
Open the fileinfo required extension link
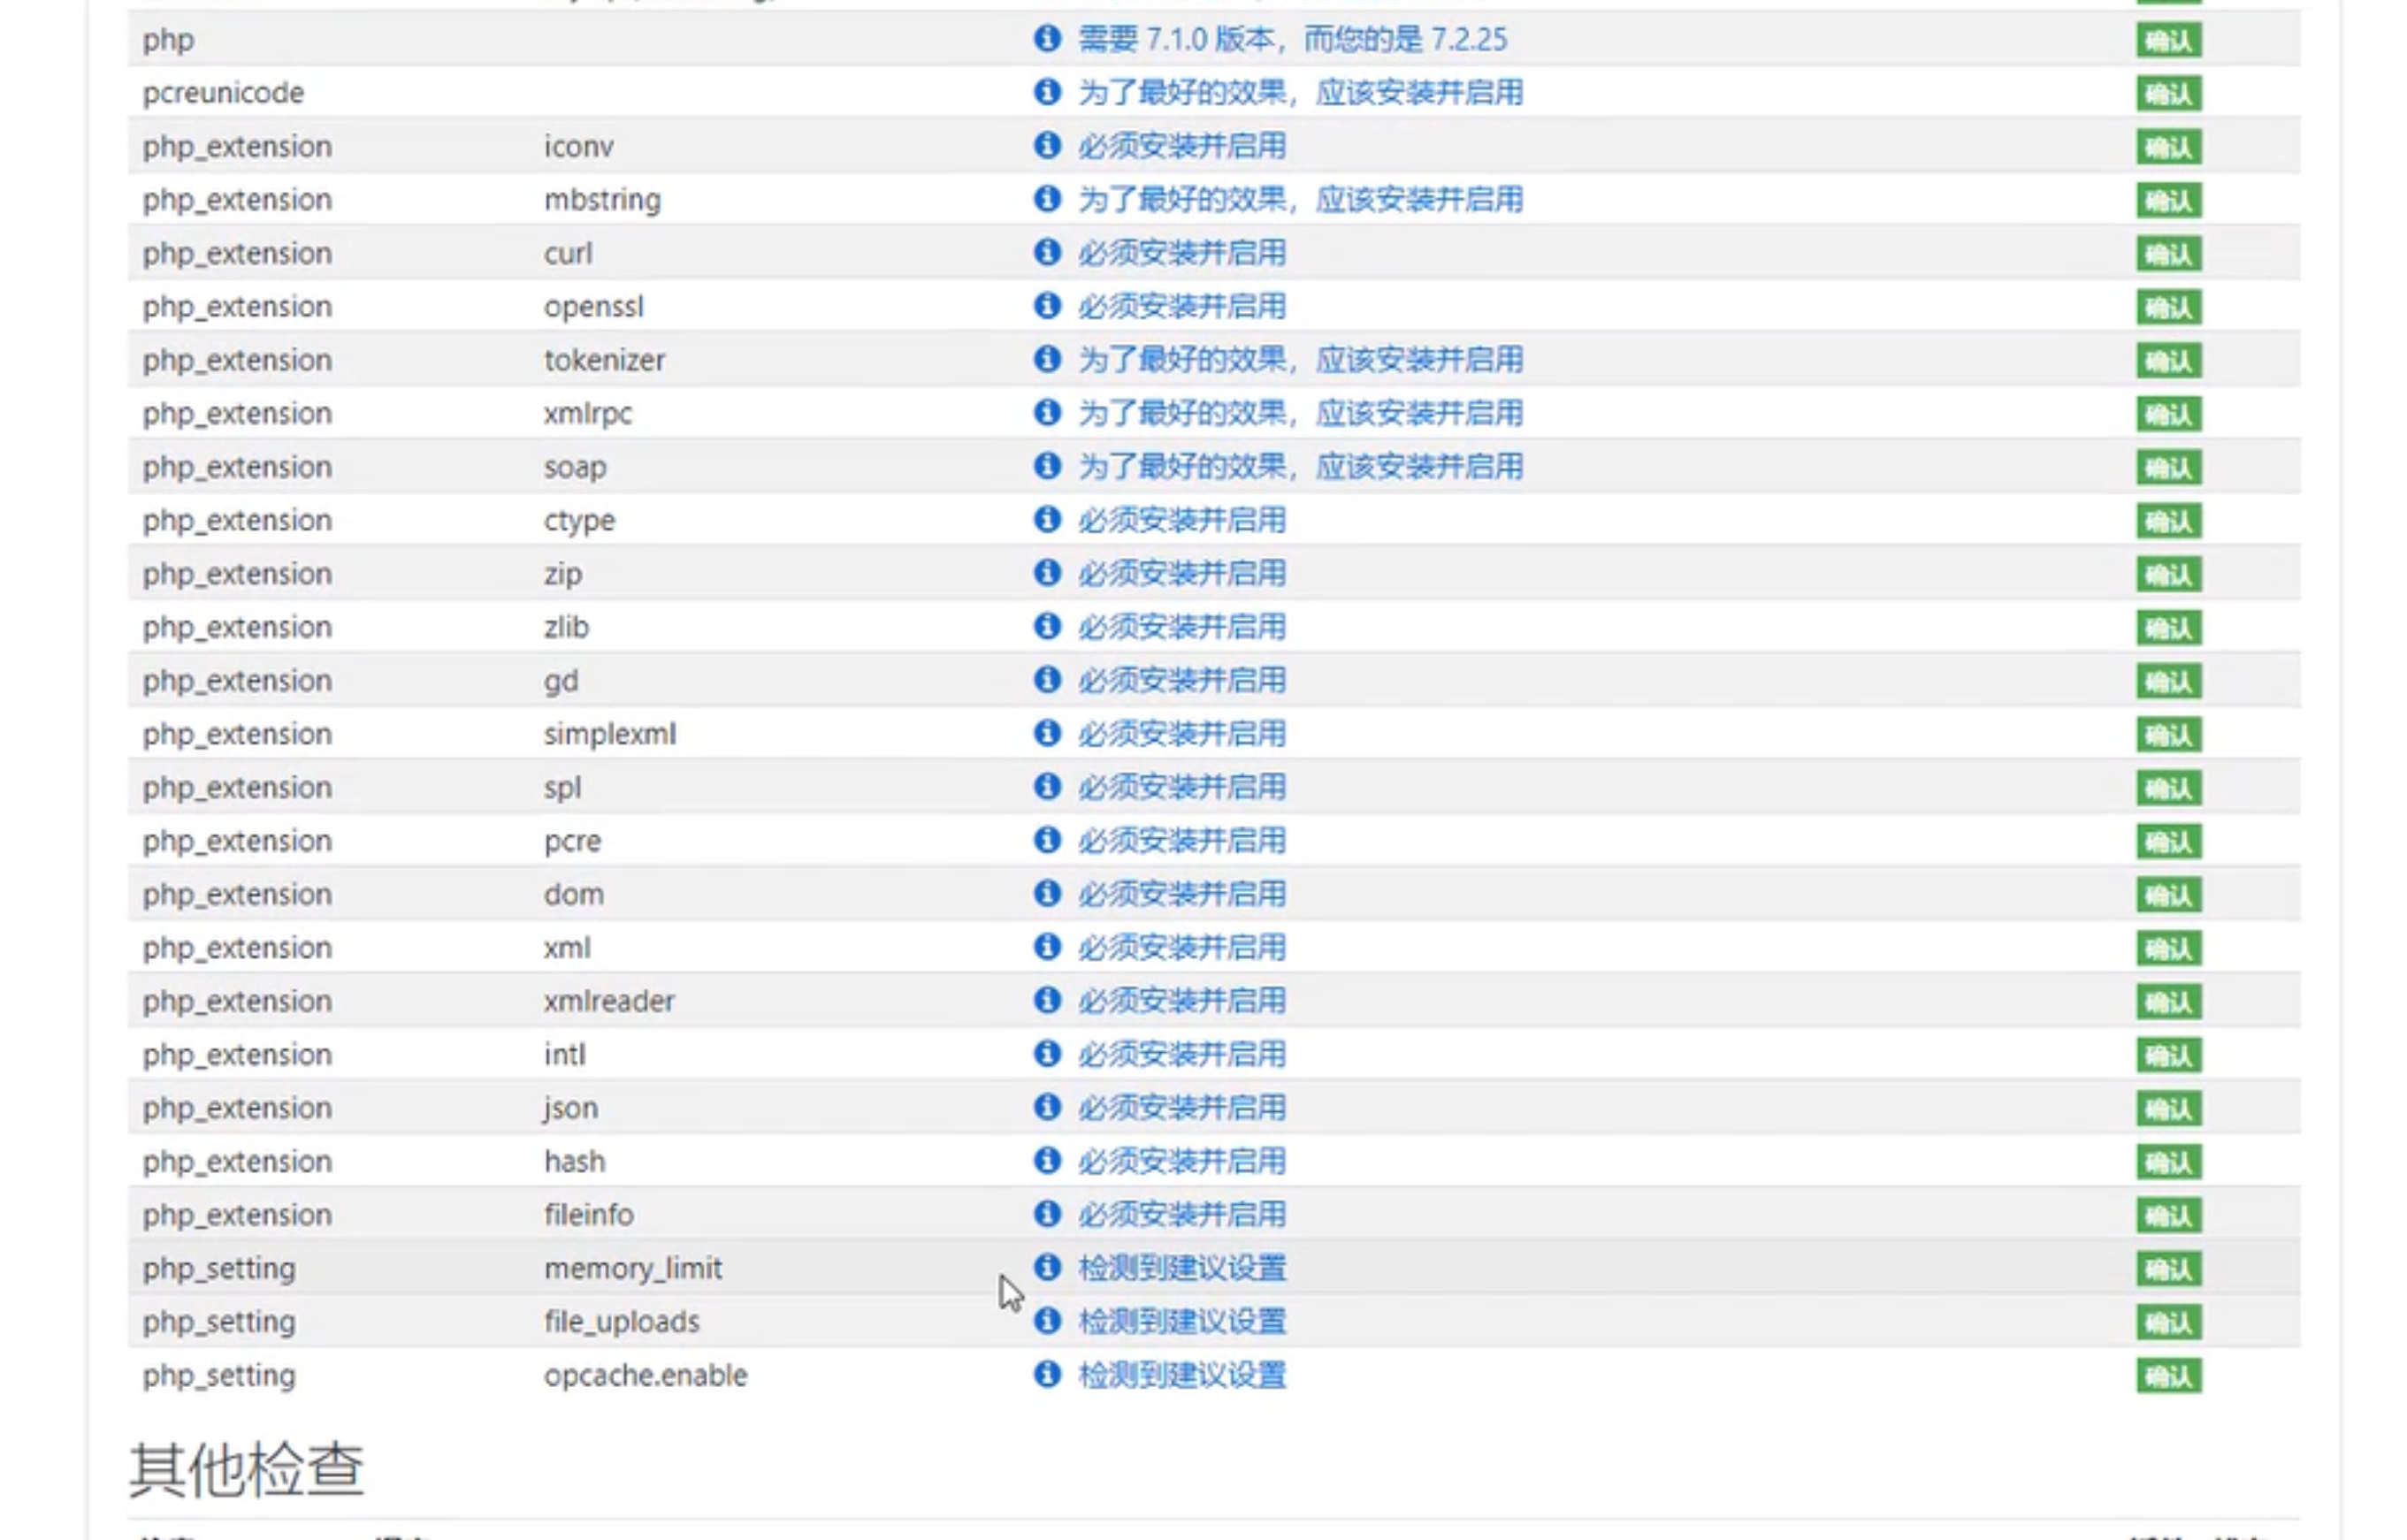(x=1181, y=1215)
